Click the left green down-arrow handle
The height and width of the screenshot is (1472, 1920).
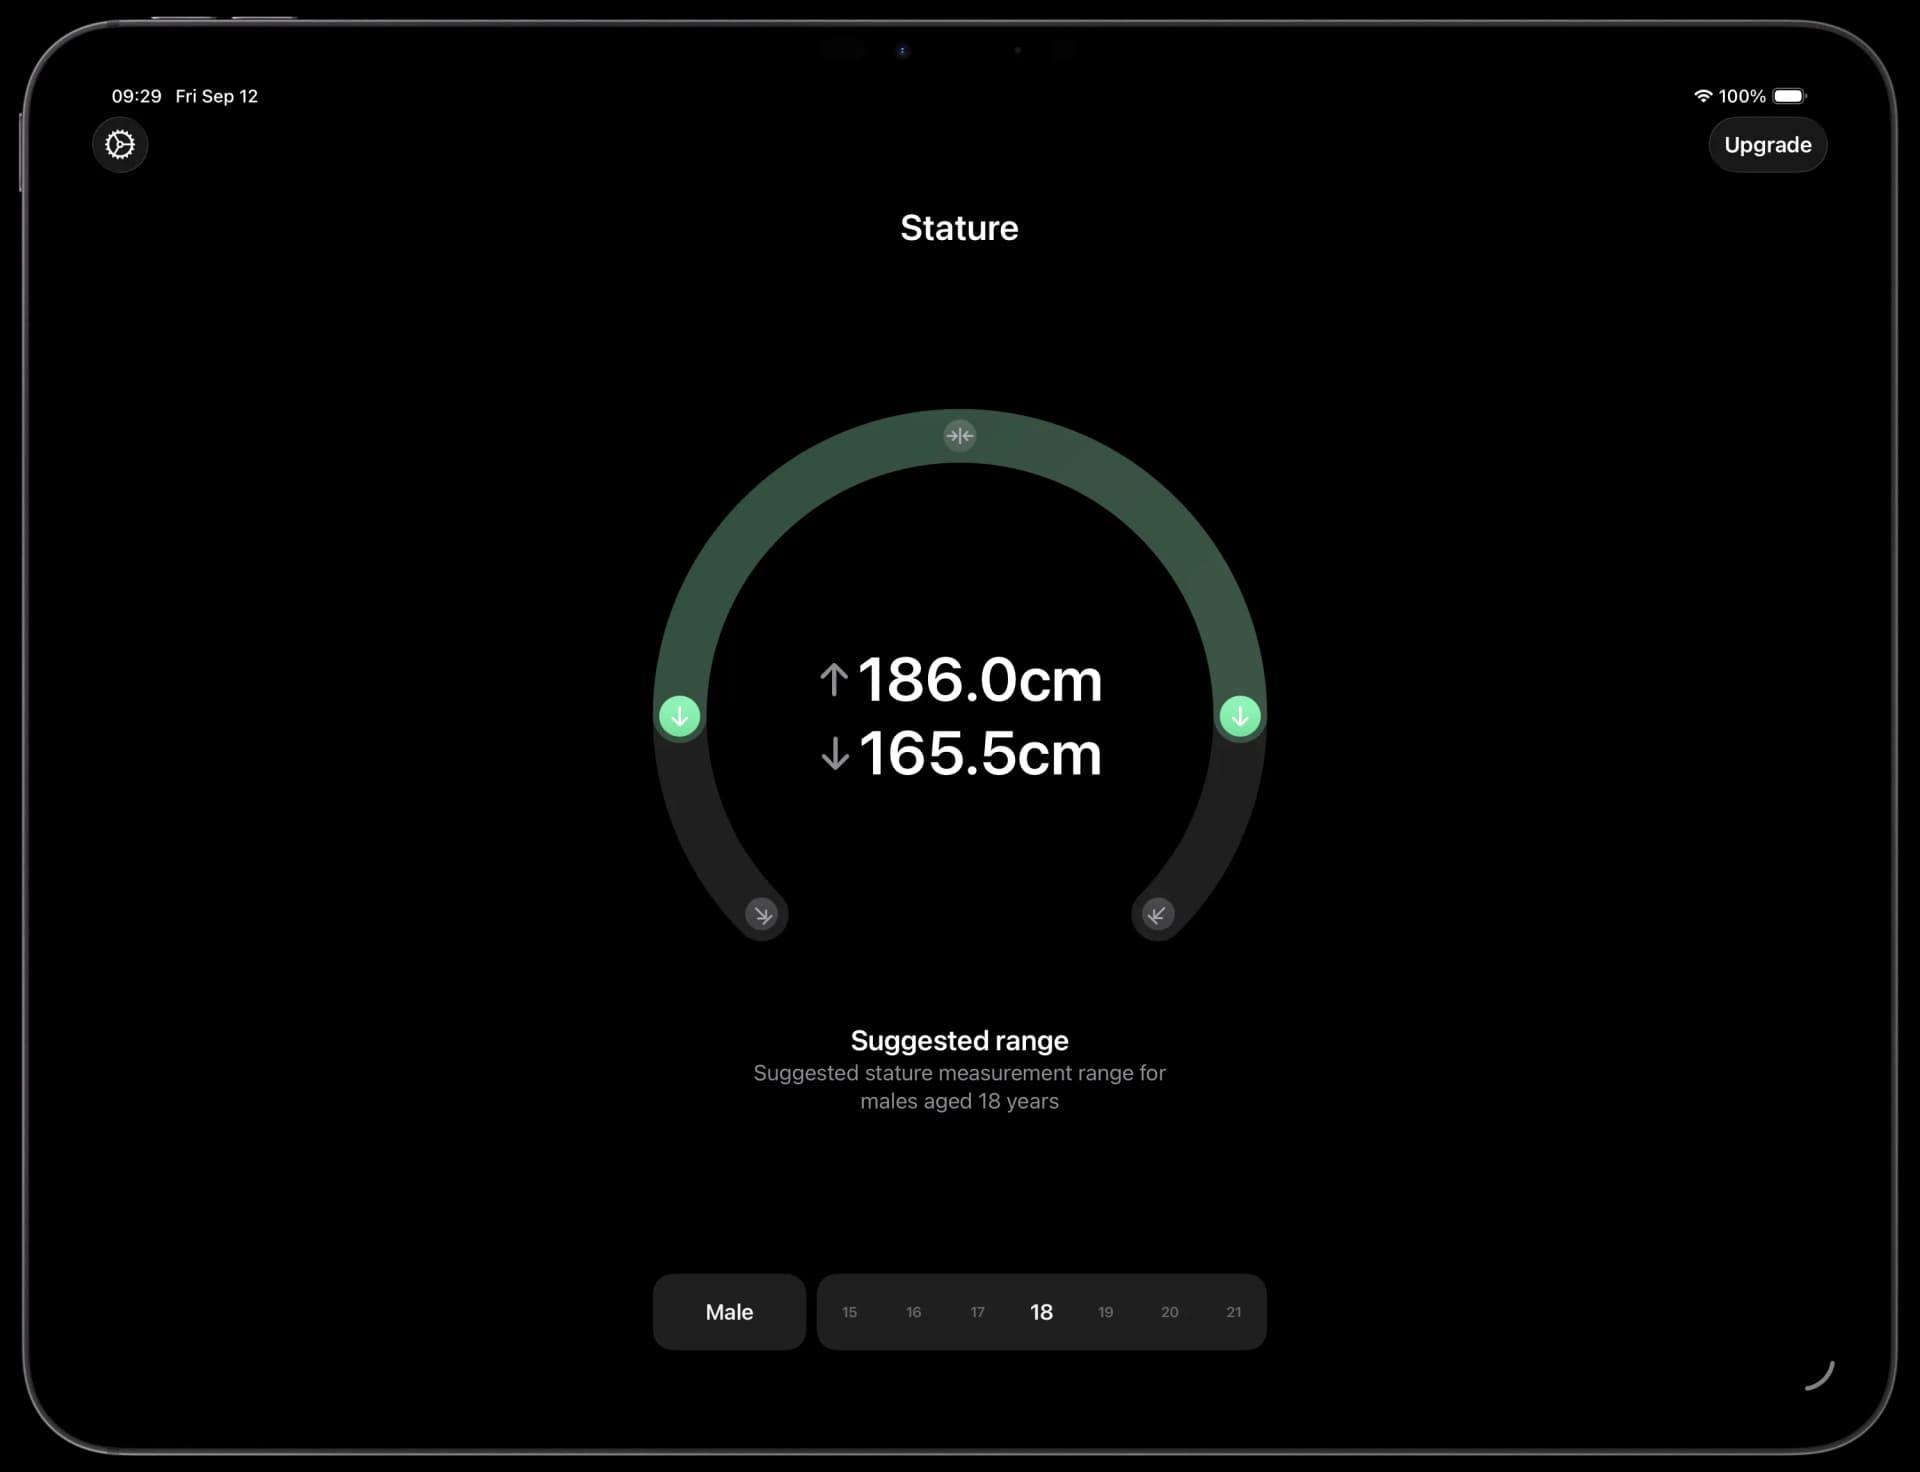coord(679,716)
